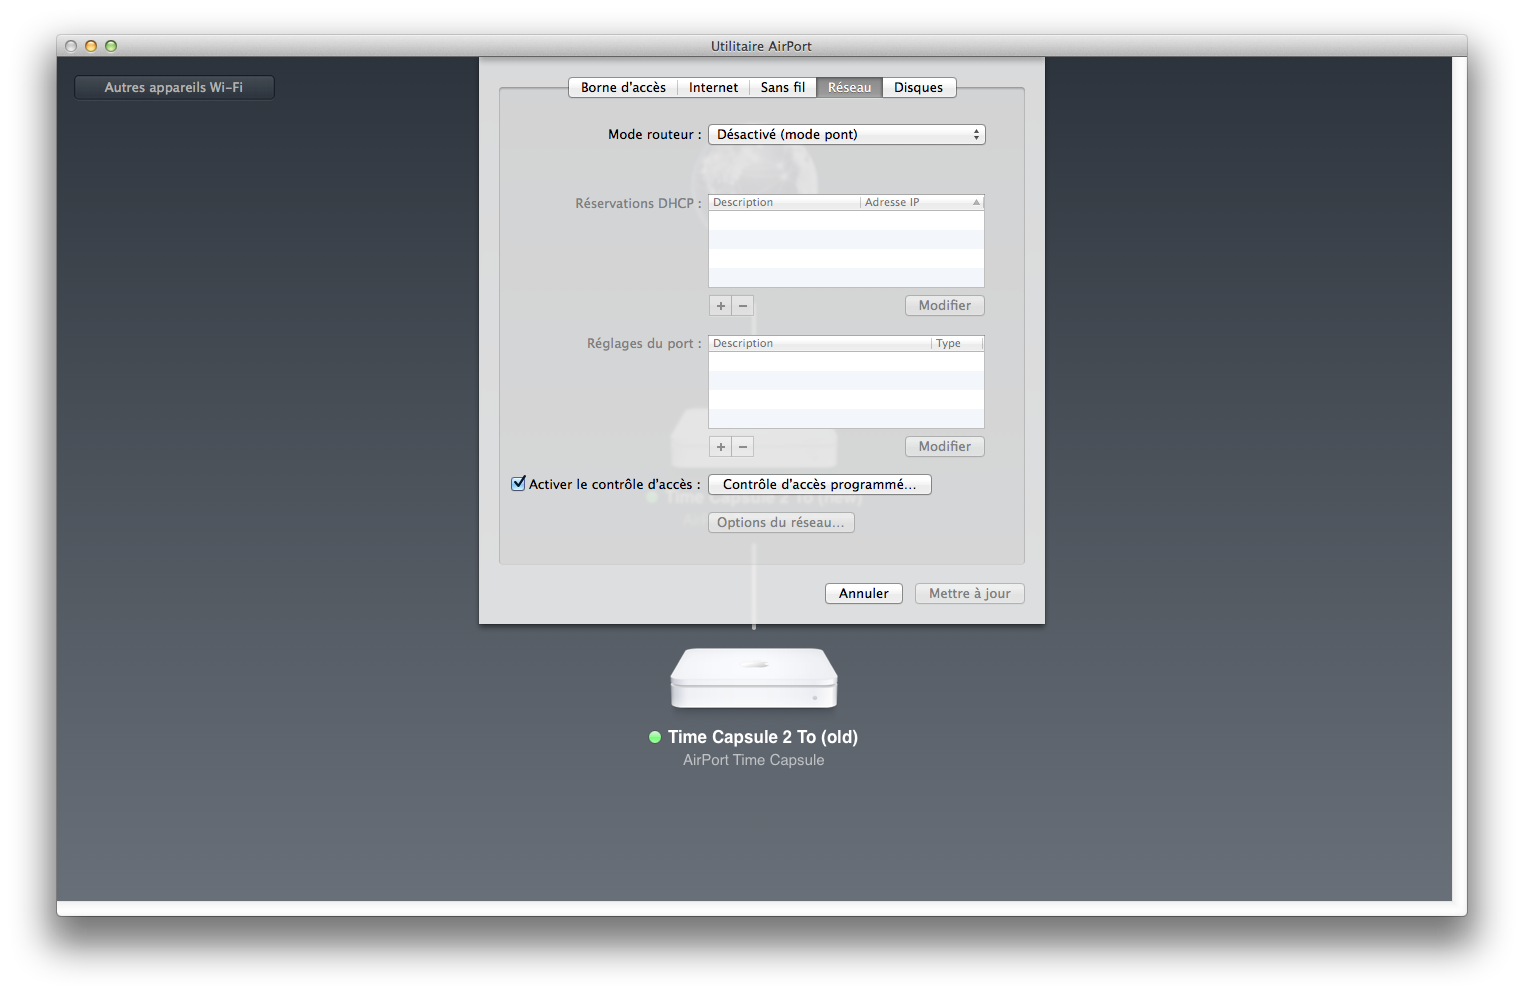Switch to Borne d'accès tab

623,88
